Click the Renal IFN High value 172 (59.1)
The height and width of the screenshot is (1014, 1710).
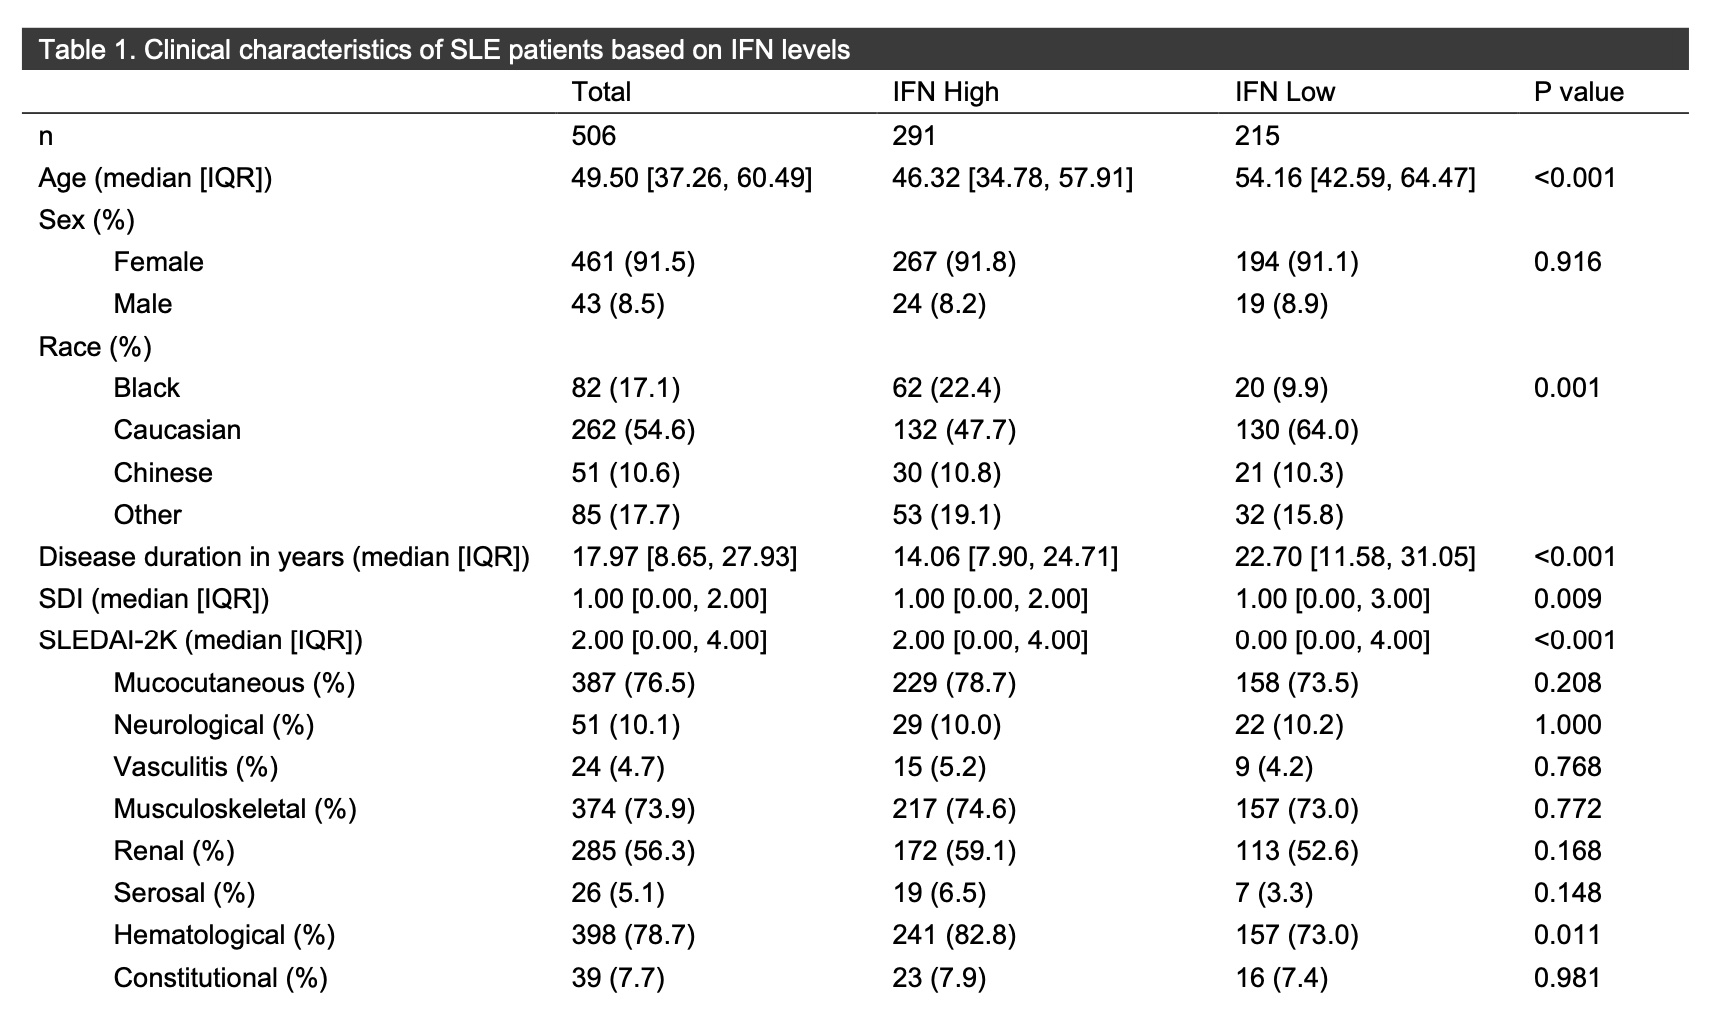coord(953,851)
